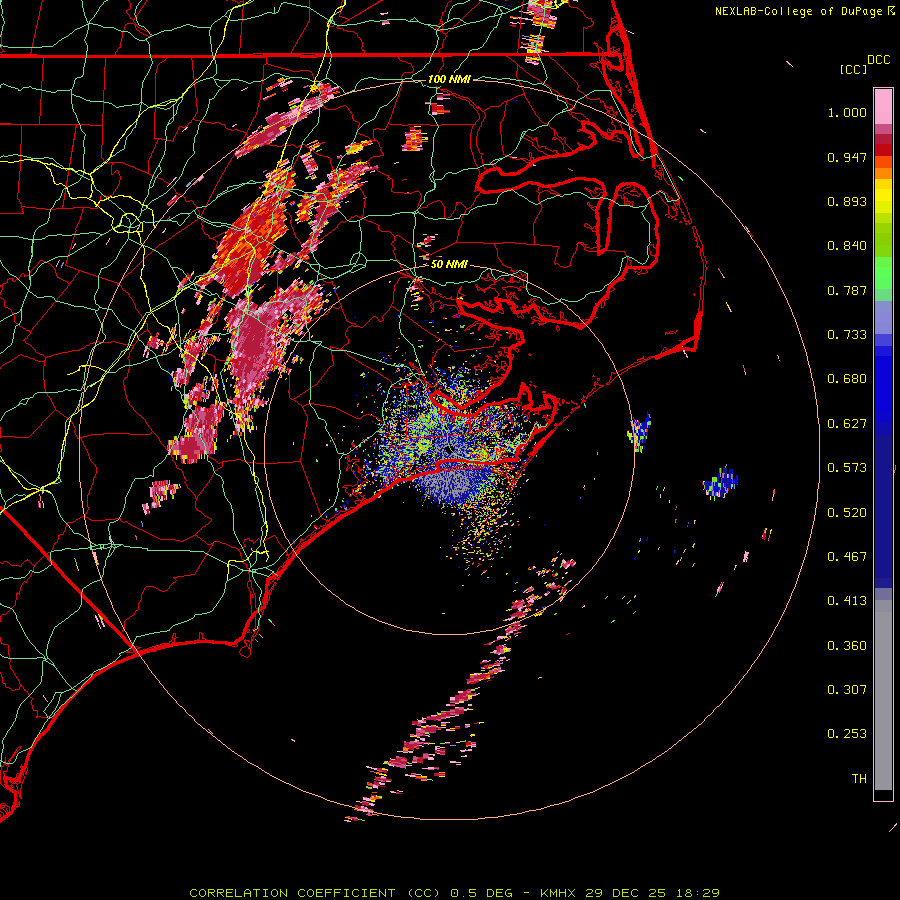Click the 0.840 scale value
The height and width of the screenshot is (900, 900).
coord(847,246)
